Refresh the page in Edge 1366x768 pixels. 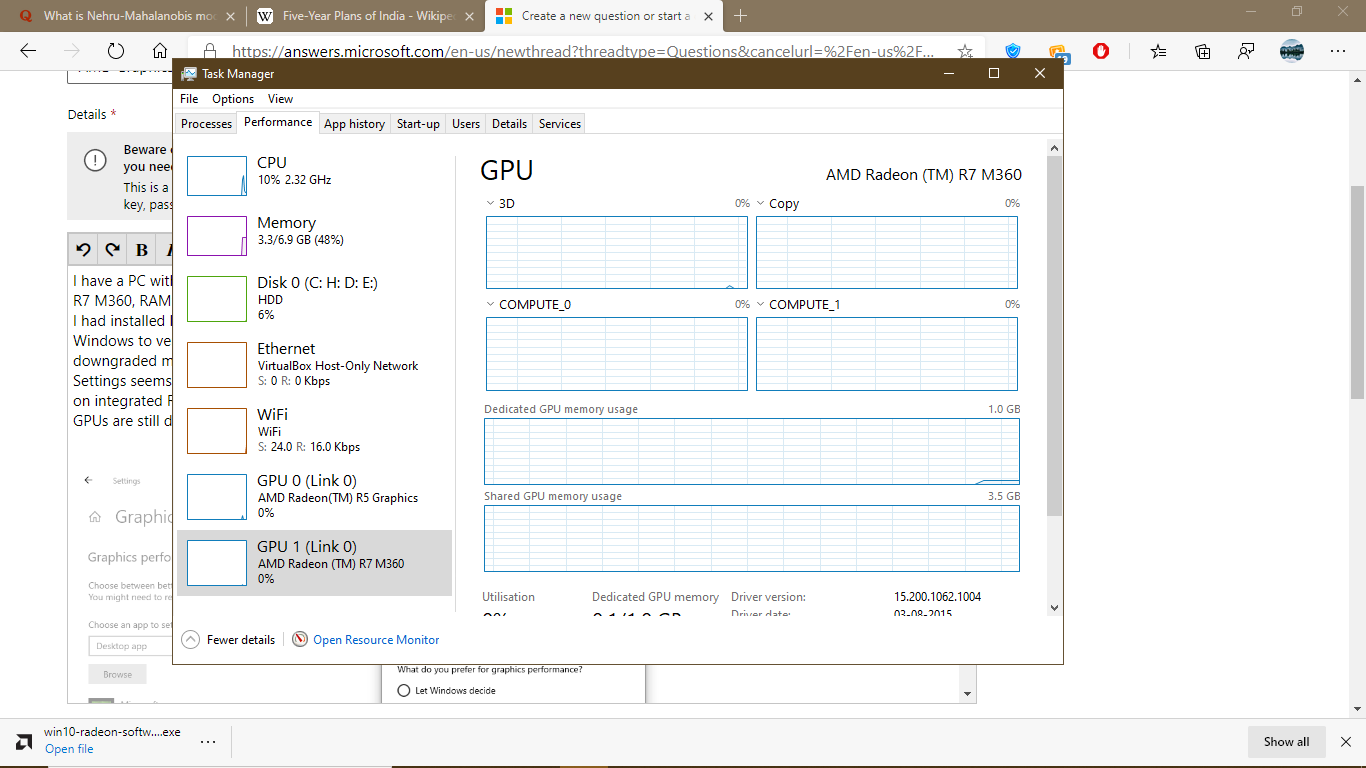tap(115, 51)
